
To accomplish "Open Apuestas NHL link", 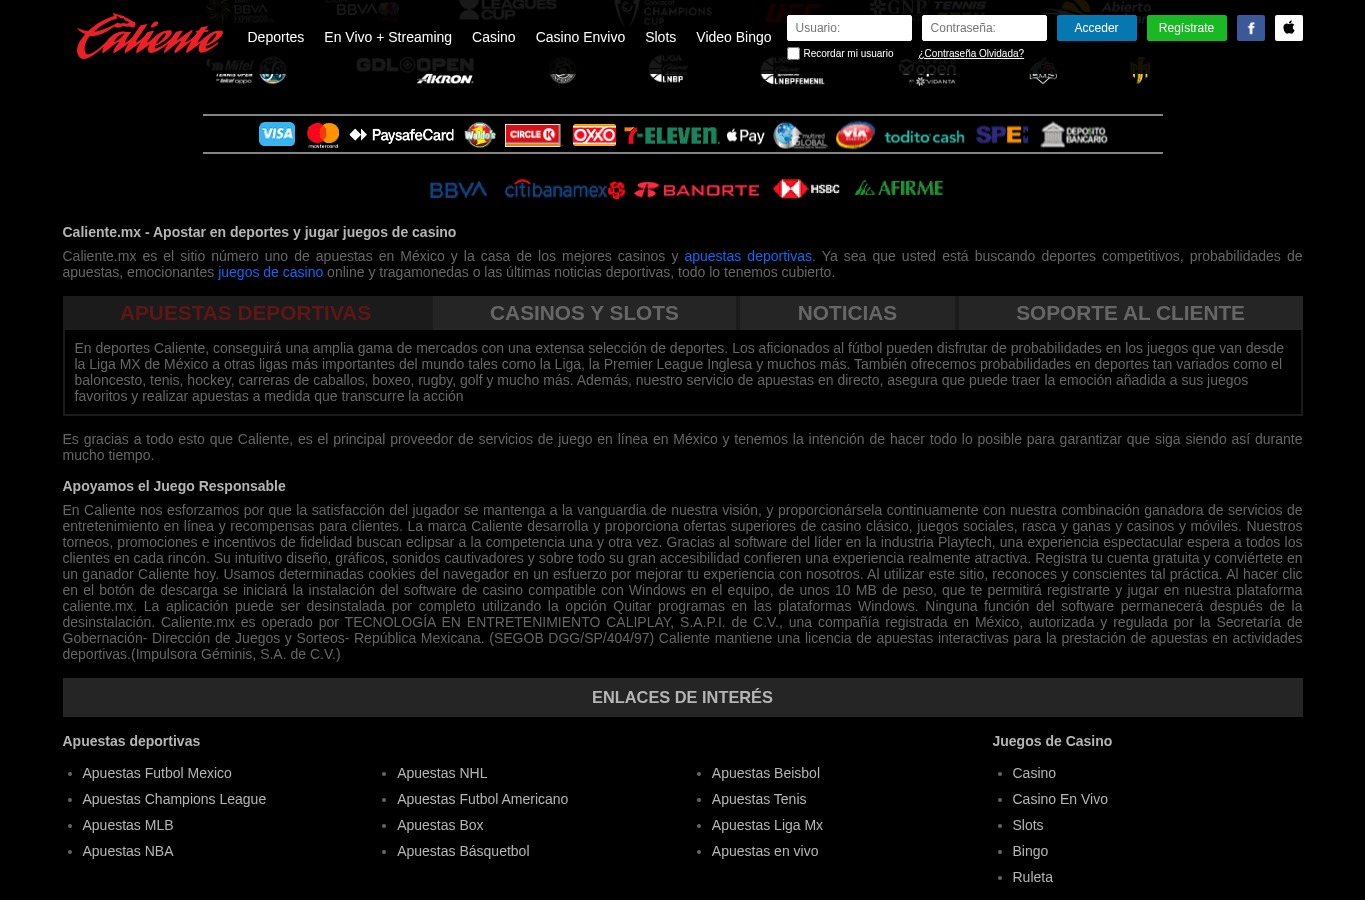I will click(x=442, y=773).
